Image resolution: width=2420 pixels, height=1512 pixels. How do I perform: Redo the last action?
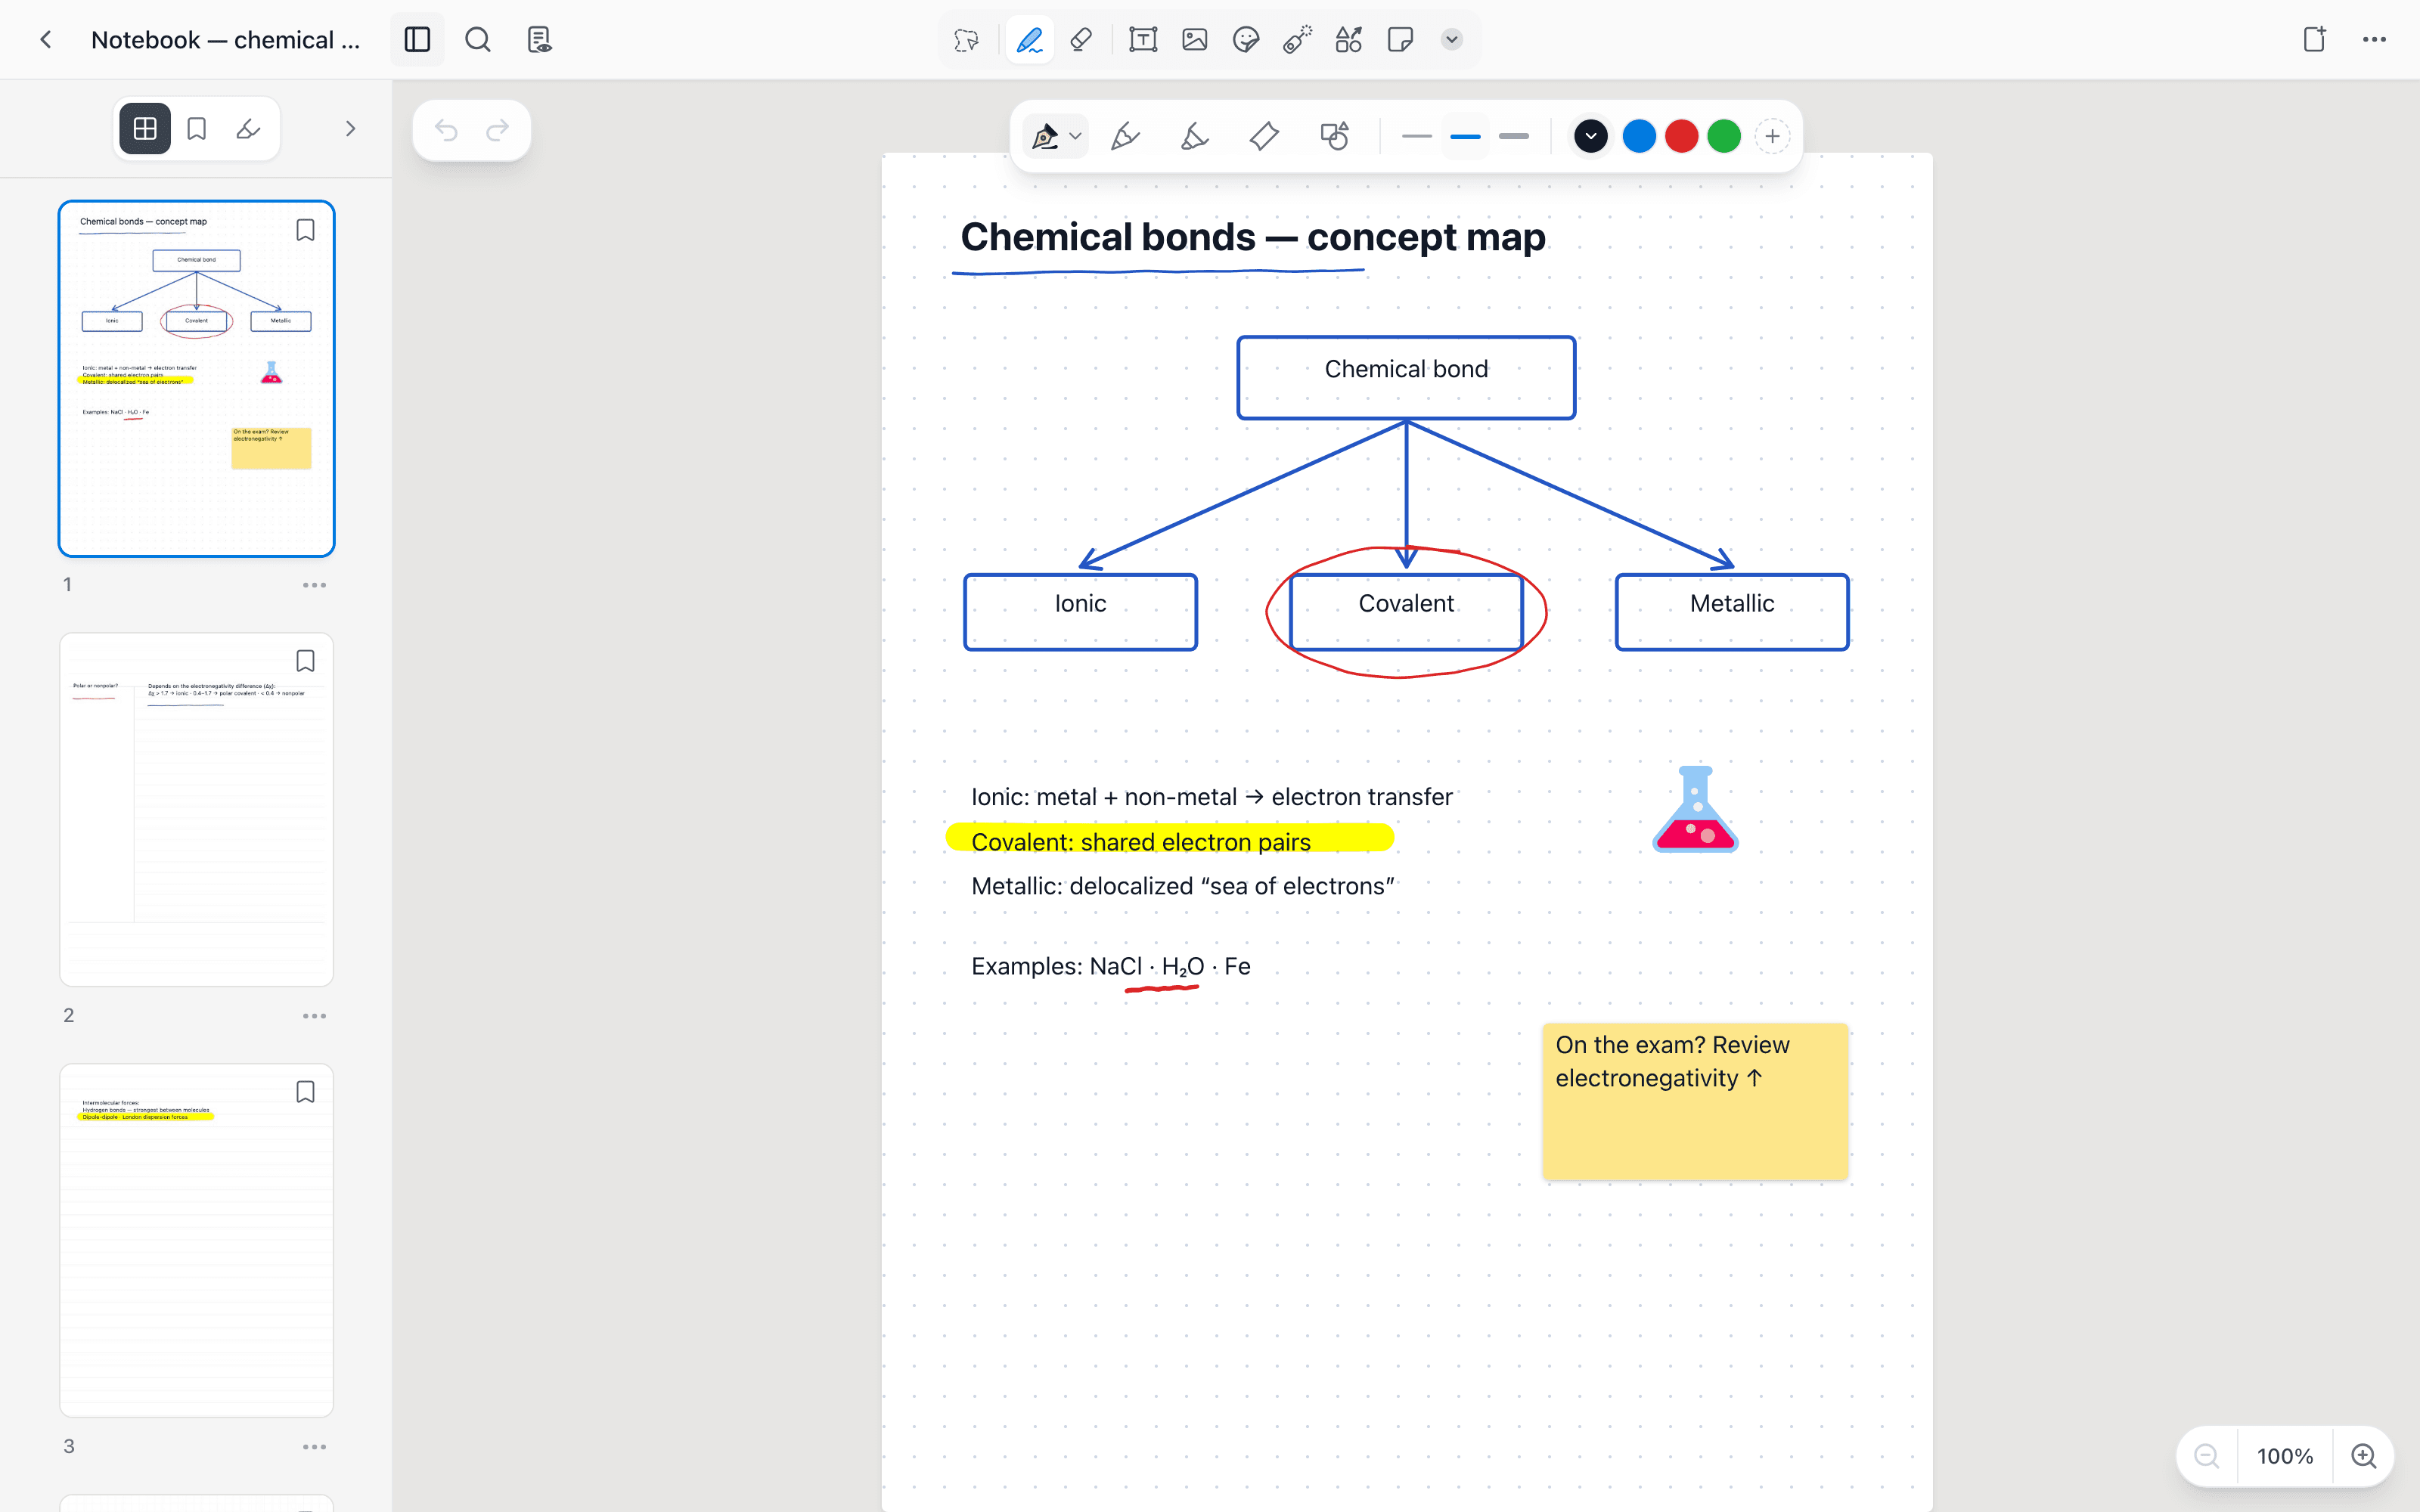click(498, 131)
